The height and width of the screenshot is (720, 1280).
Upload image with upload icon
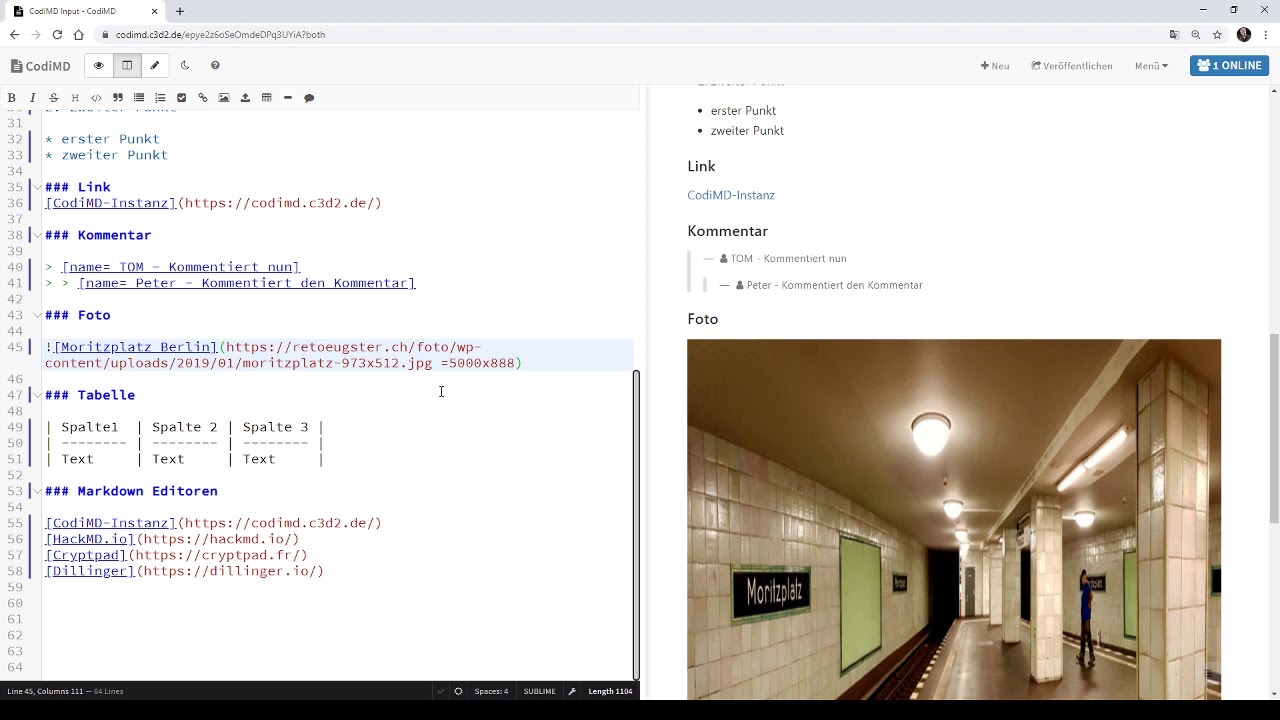(x=245, y=98)
